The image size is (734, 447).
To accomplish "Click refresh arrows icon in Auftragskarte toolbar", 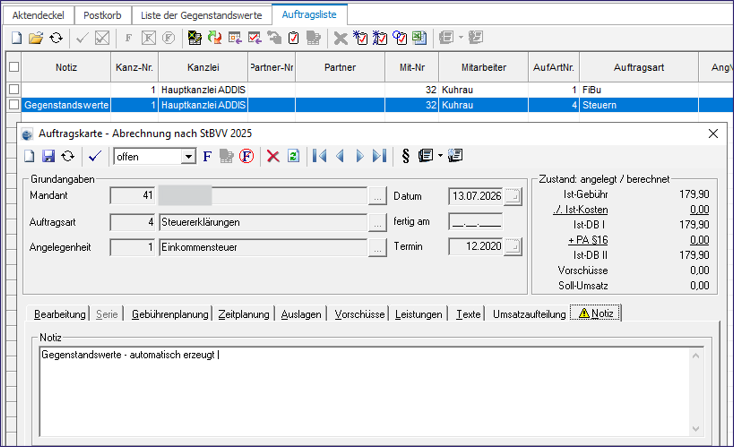I will [x=68, y=156].
